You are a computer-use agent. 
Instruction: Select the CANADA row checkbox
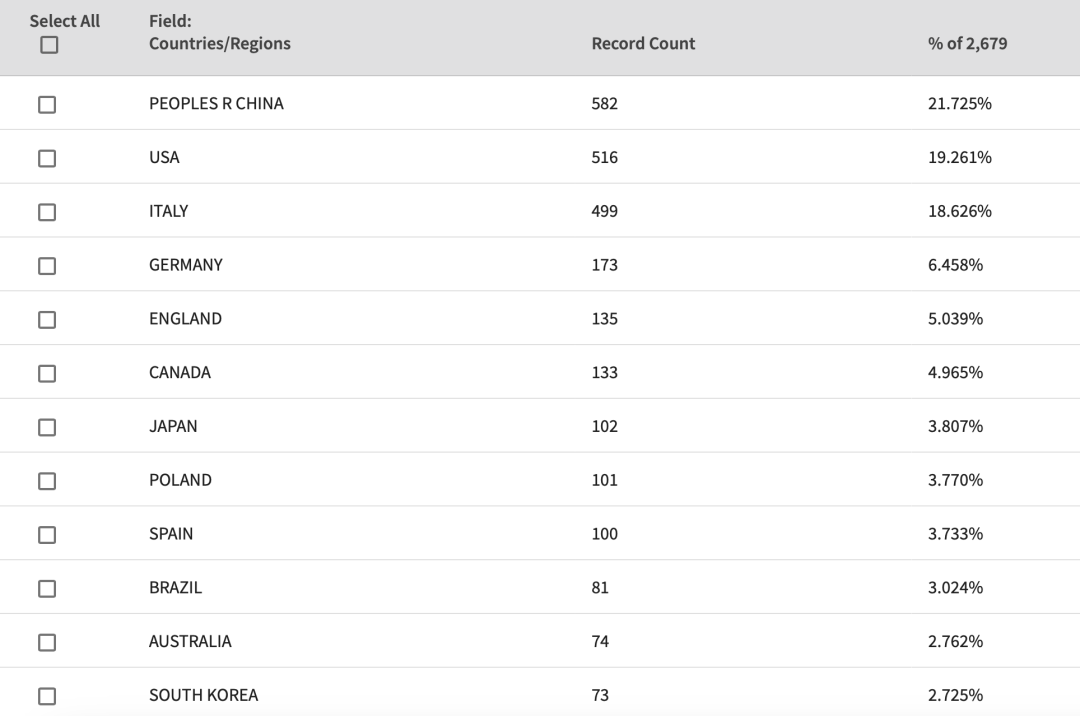[x=47, y=373]
